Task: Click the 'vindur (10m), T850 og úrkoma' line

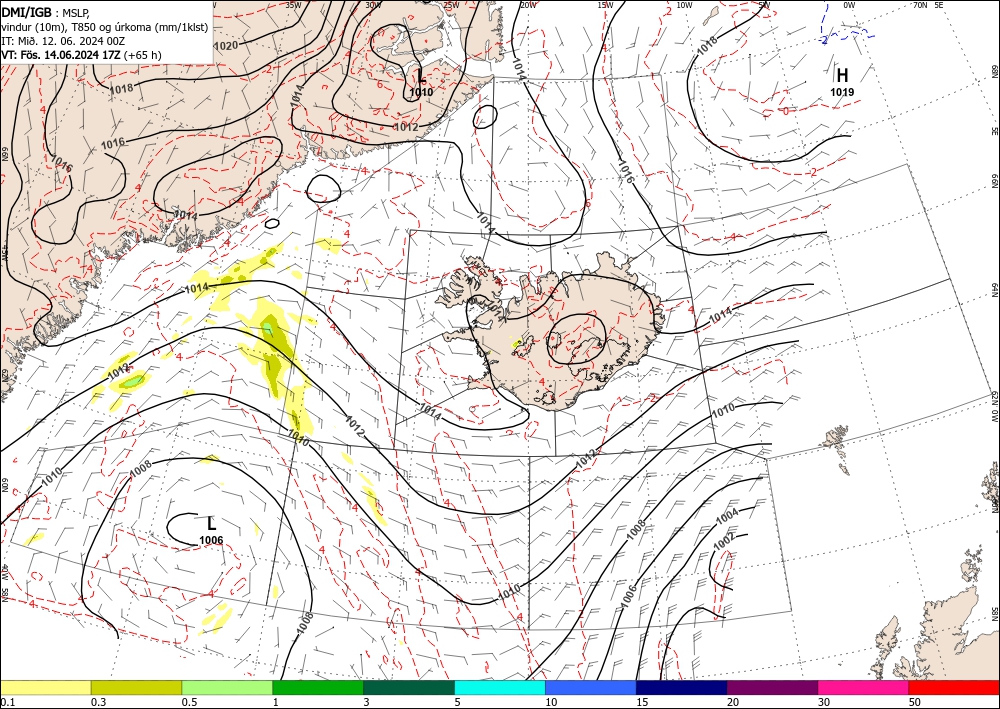Action: coord(105,27)
